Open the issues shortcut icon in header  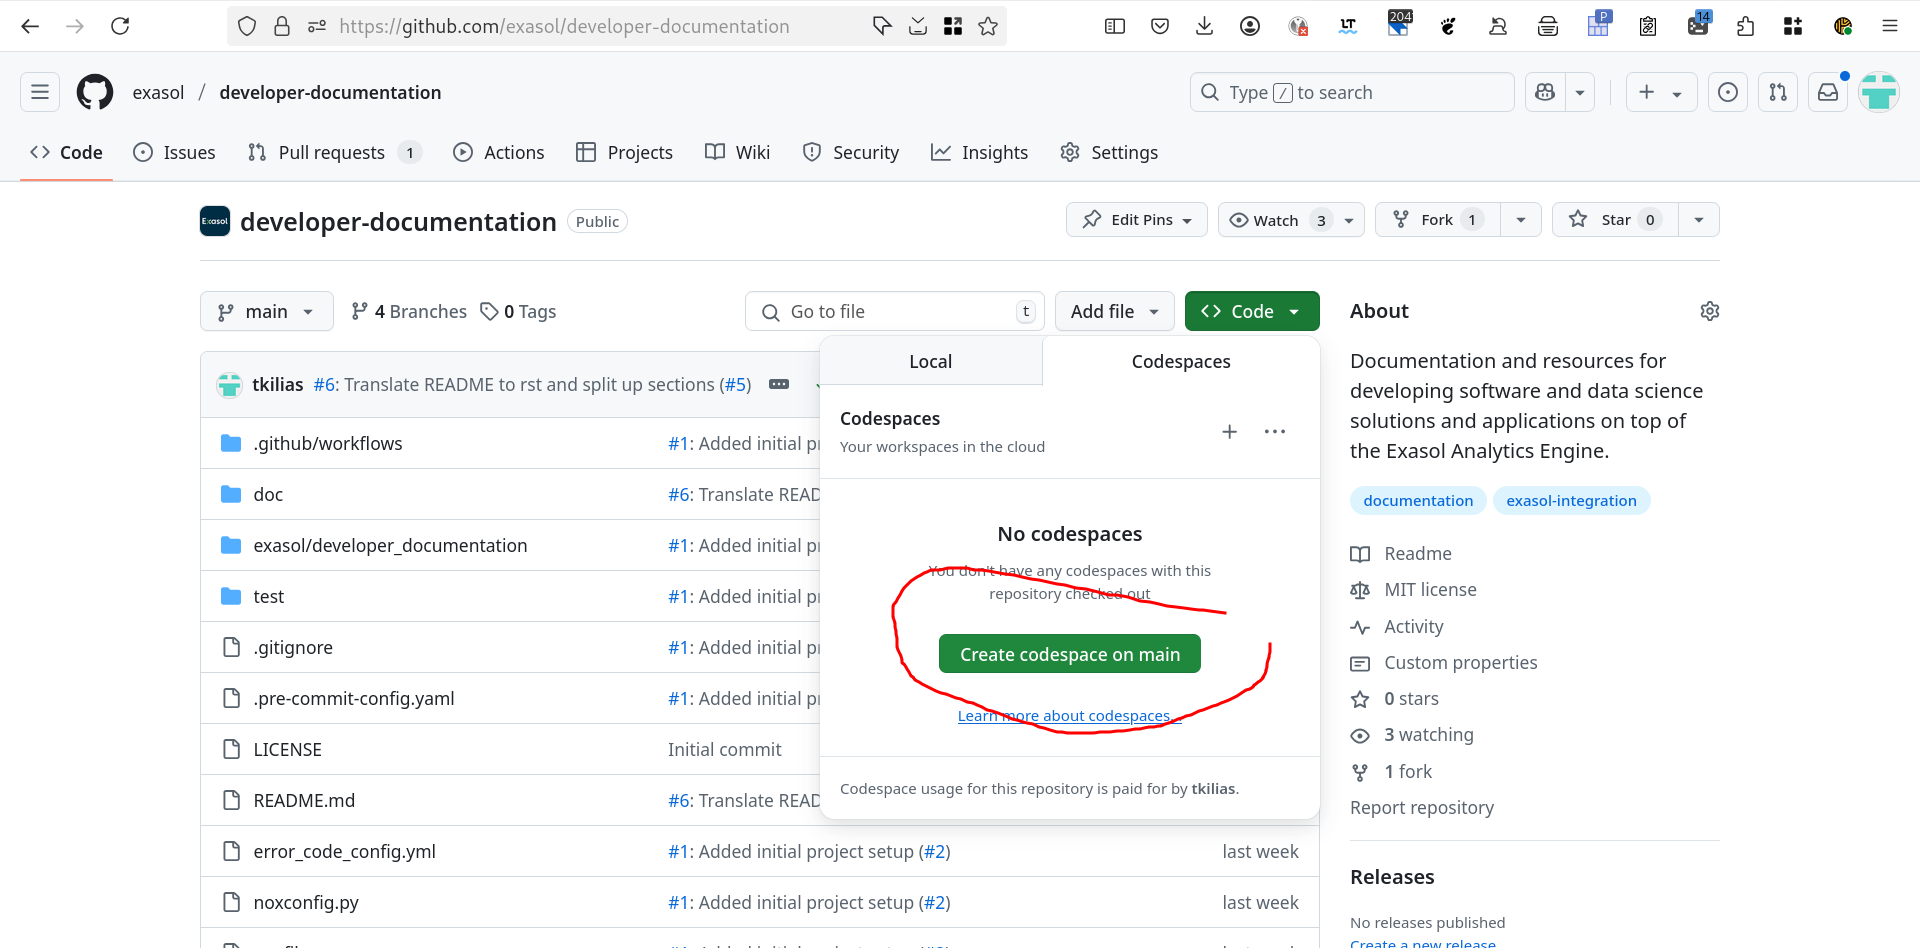click(1728, 92)
